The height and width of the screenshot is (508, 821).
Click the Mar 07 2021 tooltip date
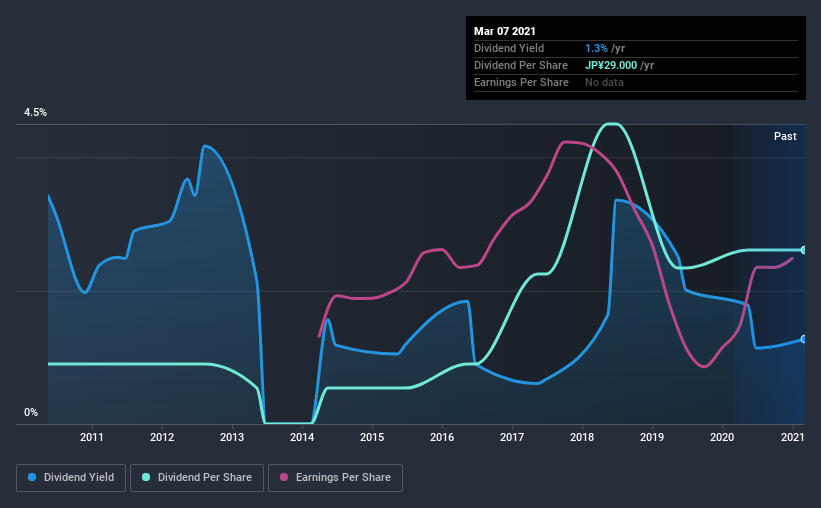505,31
